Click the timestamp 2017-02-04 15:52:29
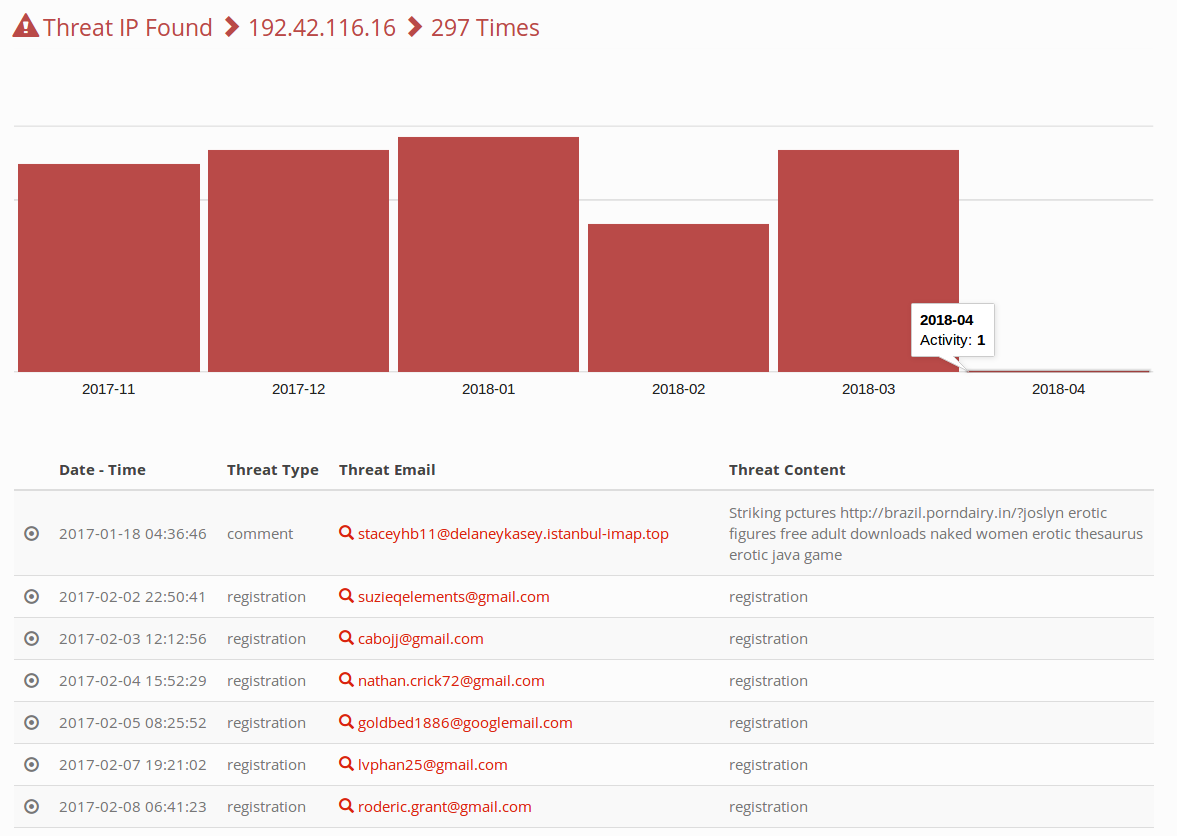1177x836 pixels. click(x=133, y=681)
